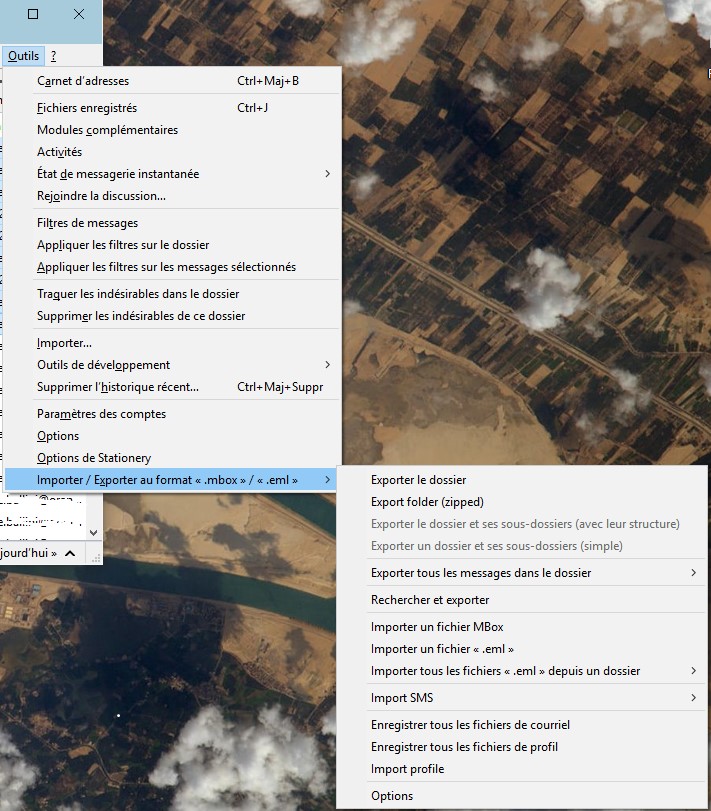711x811 pixels.
Task: Select Enregistrer tous les fichiers de courriel
Action: 522,725
